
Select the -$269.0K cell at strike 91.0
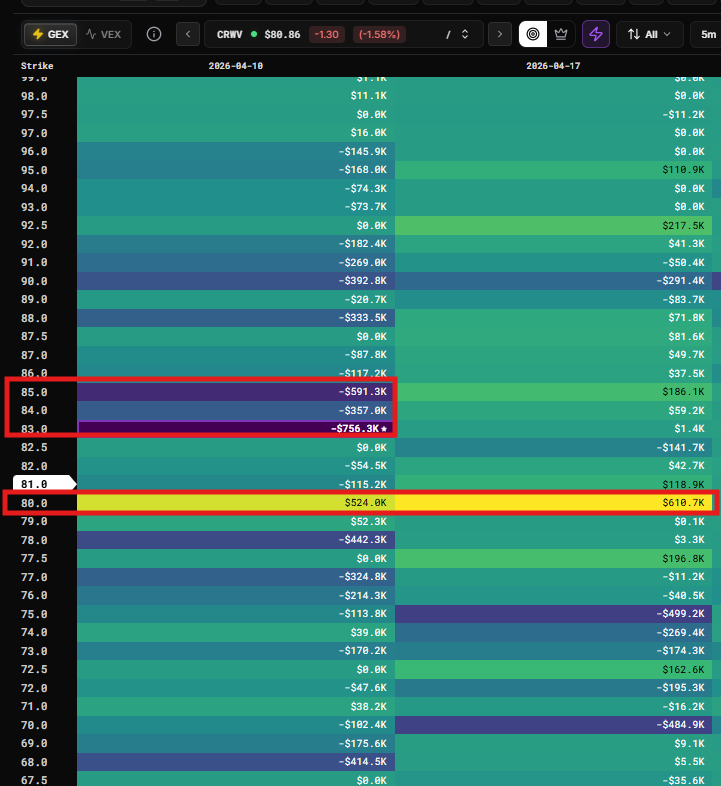(236, 263)
